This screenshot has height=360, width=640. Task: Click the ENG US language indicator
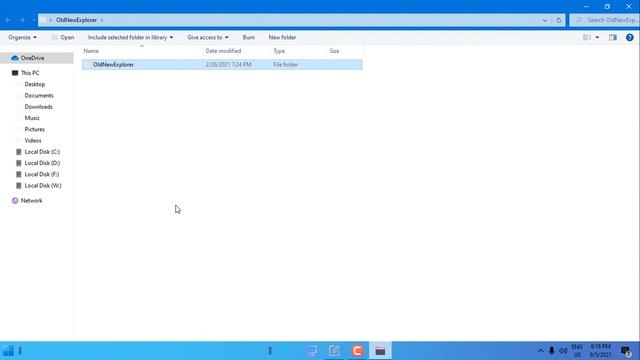(577, 351)
